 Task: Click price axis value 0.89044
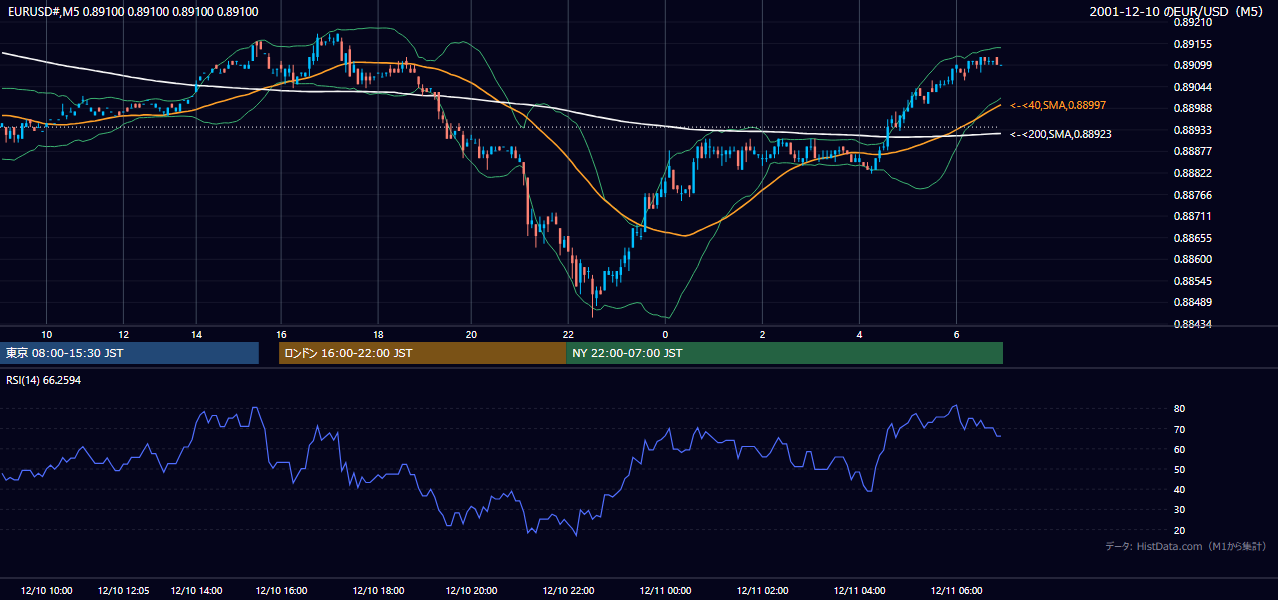(1193, 87)
